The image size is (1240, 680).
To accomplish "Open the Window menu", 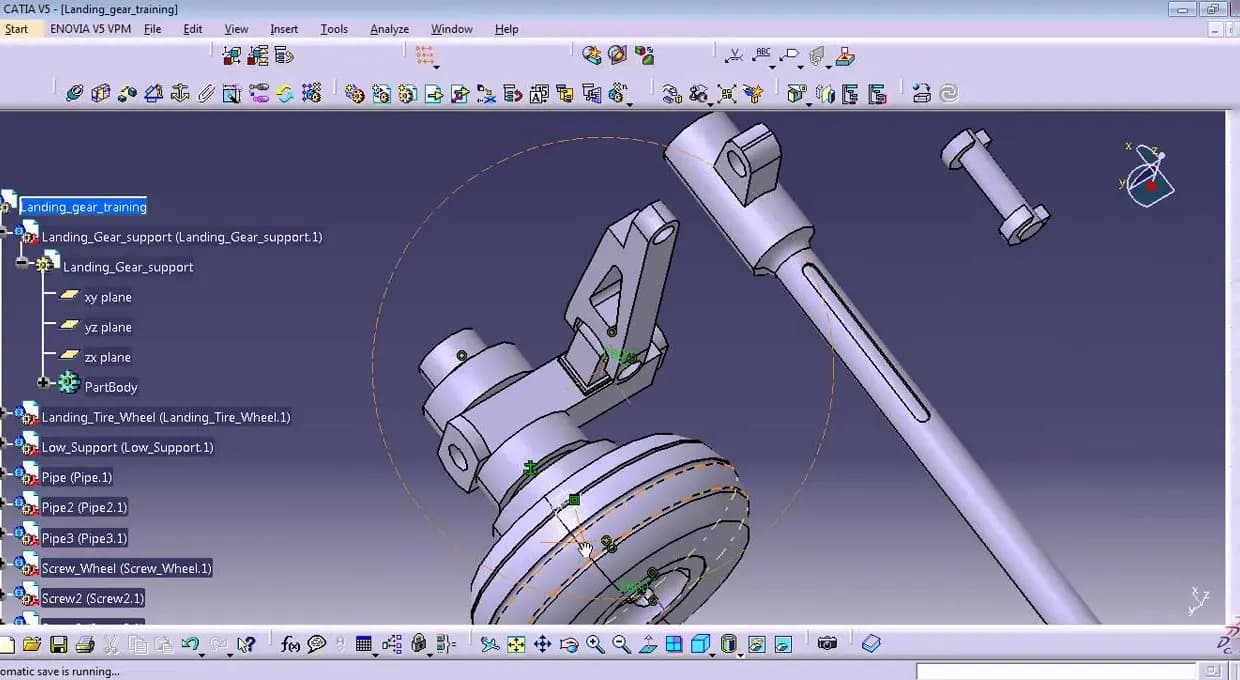I will 452,29.
